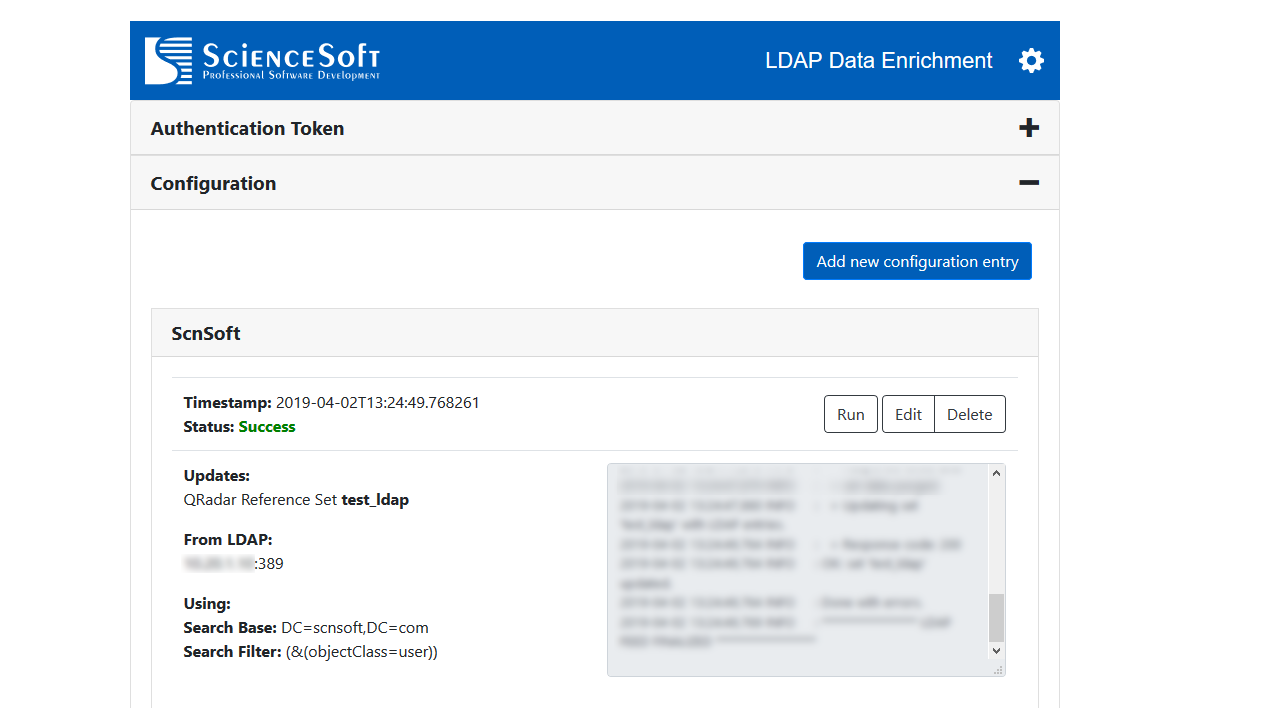Click the ScnSoft entry header
This screenshot has height=720, width=1280.
click(206, 332)
